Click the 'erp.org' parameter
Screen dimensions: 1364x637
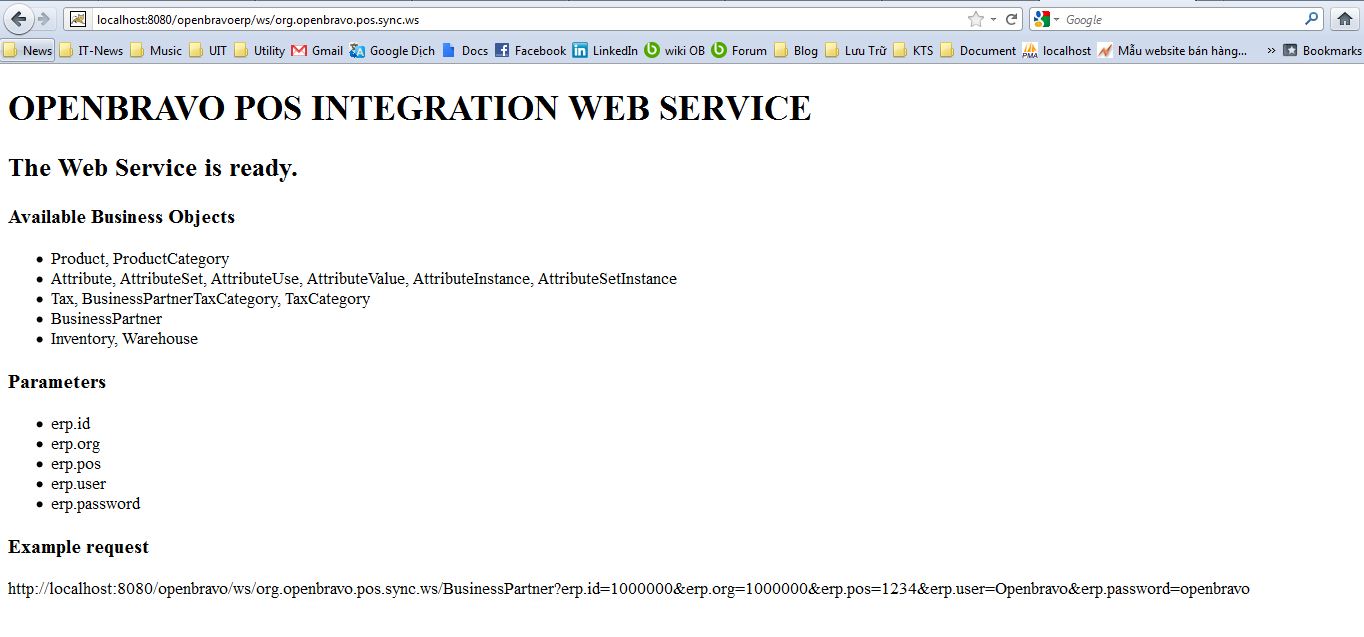click(x=75, y=444)
